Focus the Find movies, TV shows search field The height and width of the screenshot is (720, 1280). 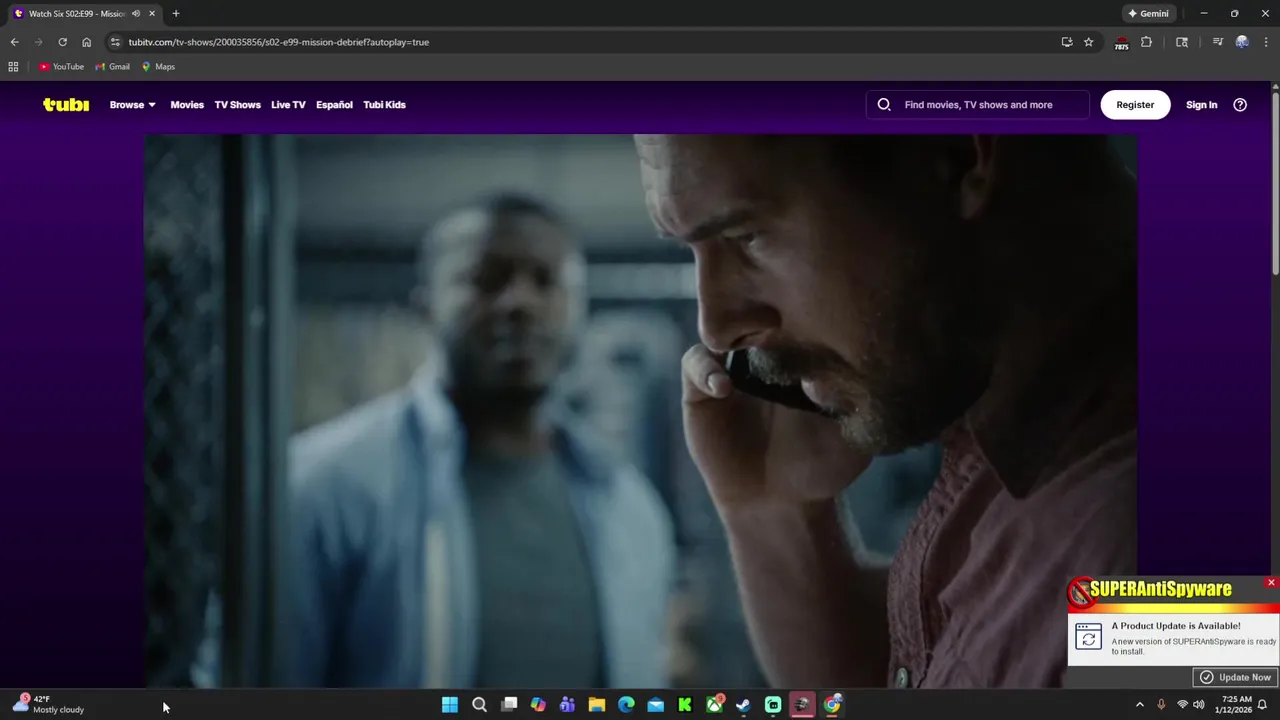point(978,105)
